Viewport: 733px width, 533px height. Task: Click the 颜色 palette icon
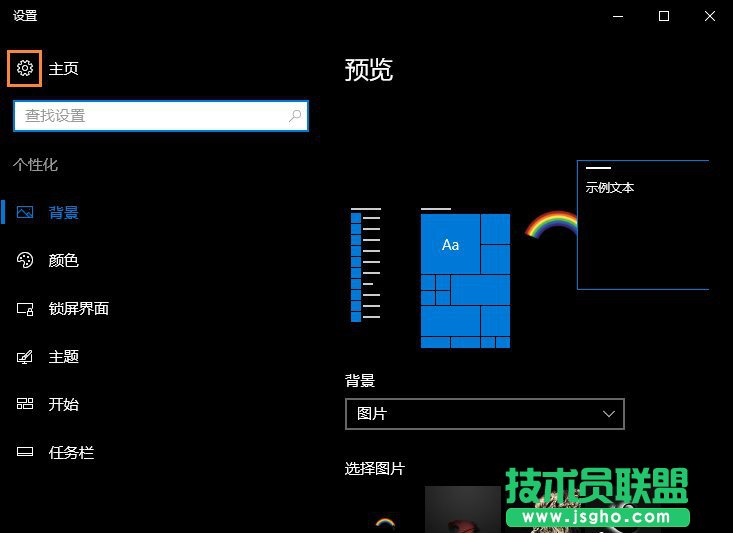tap(25, 260)
